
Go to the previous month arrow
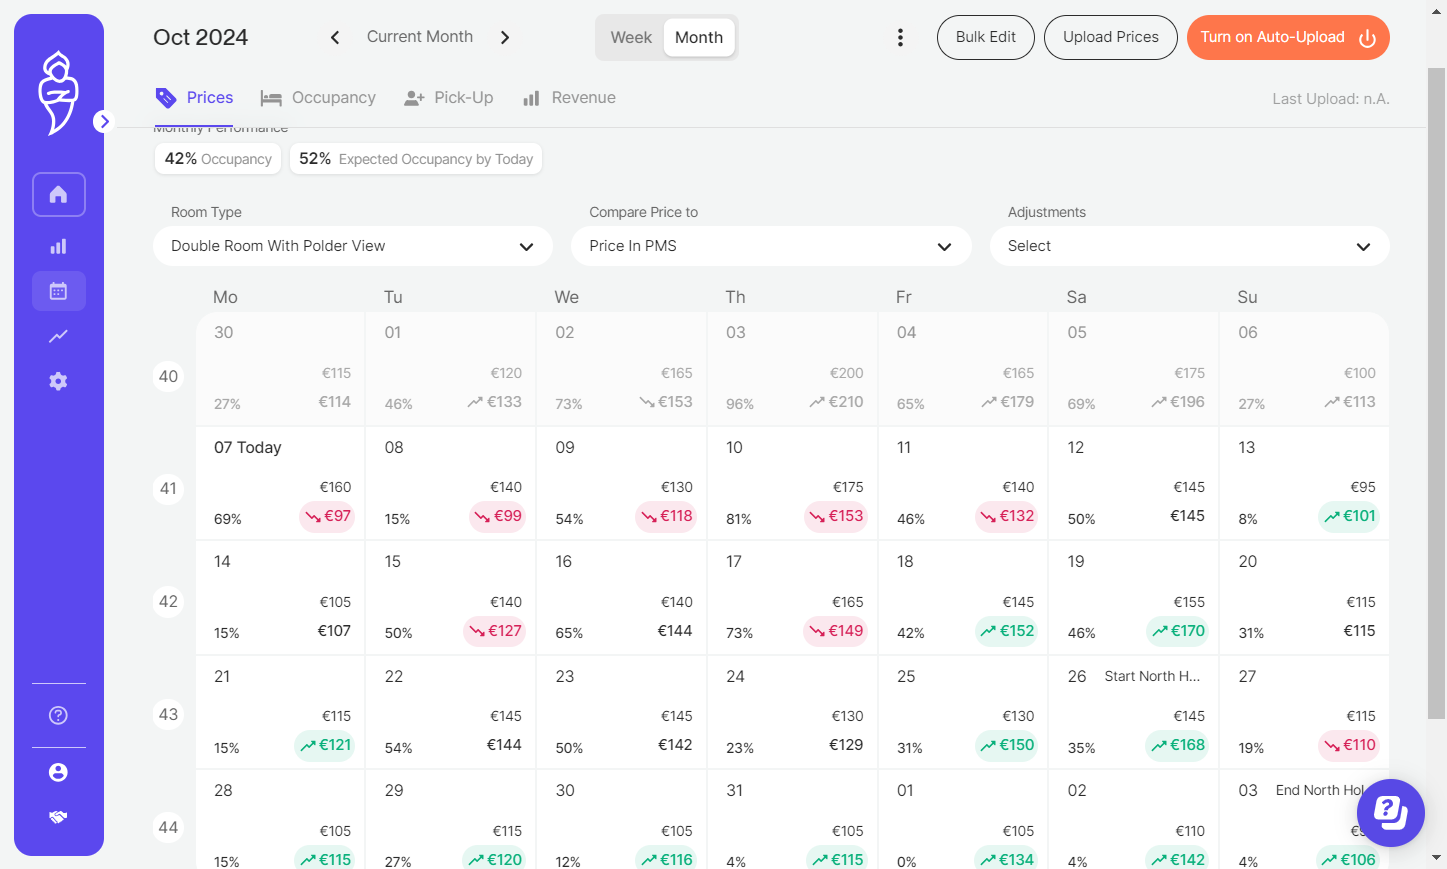335,37
